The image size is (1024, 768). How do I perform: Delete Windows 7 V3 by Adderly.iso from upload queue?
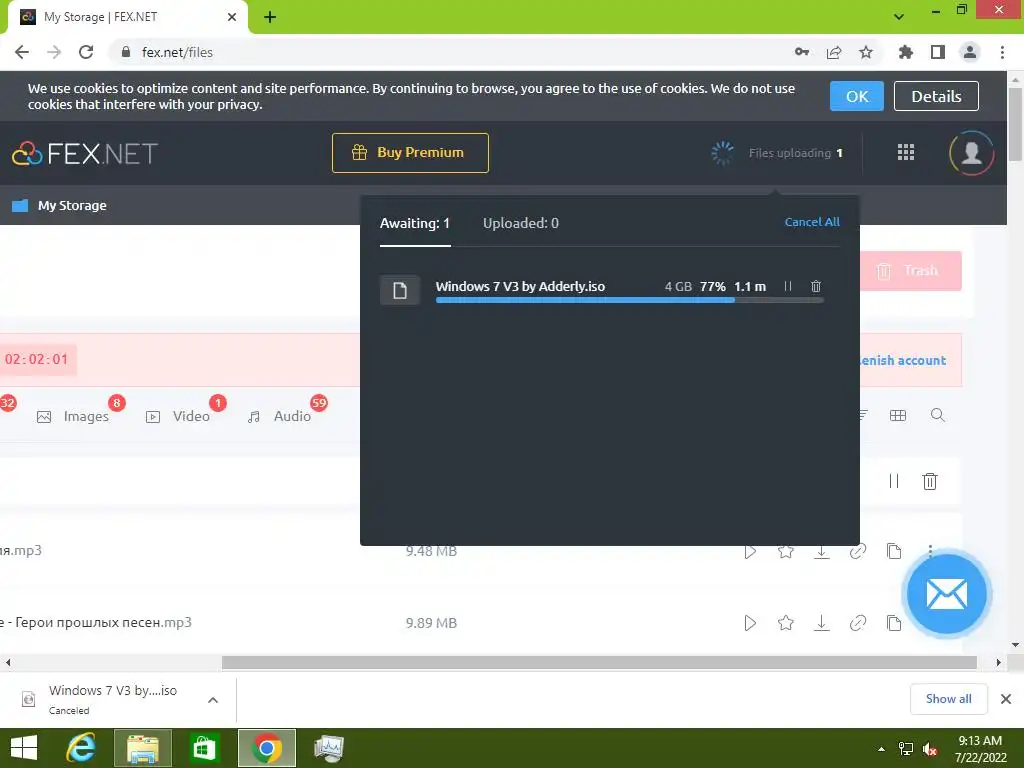[816, 286]
